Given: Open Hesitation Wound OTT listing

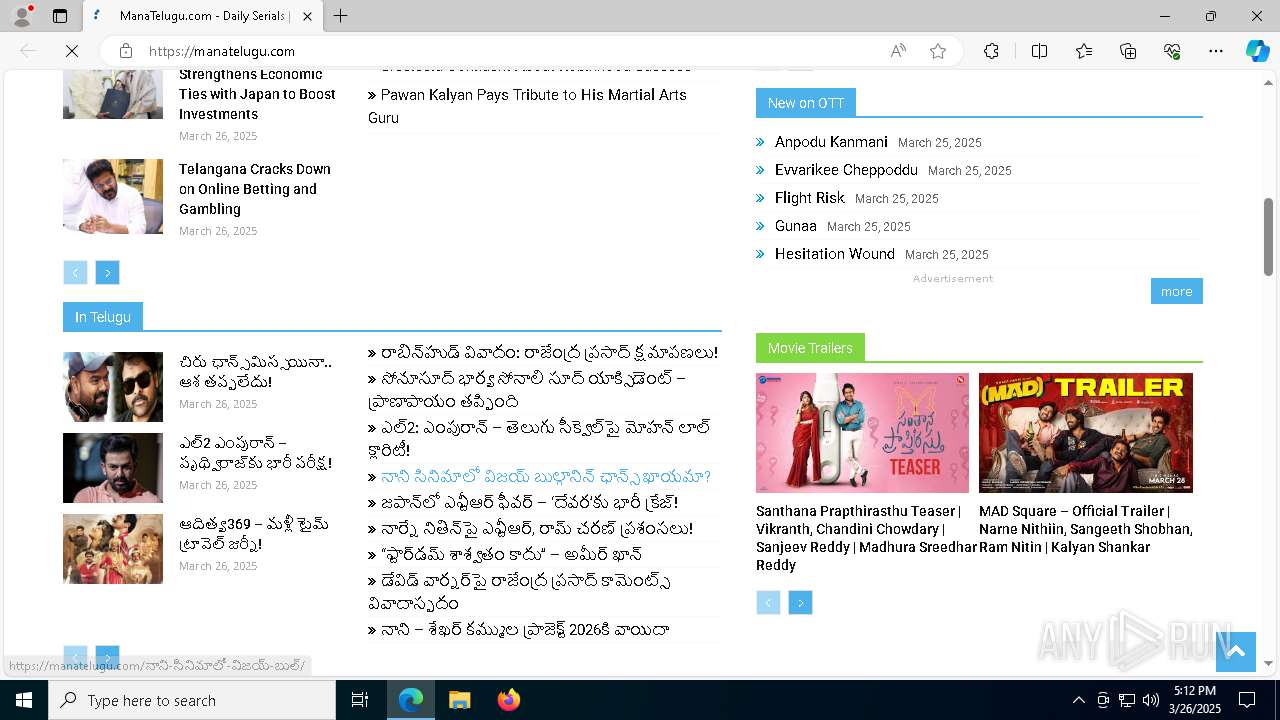Looking at the screenshot, I should coord(835,254).
